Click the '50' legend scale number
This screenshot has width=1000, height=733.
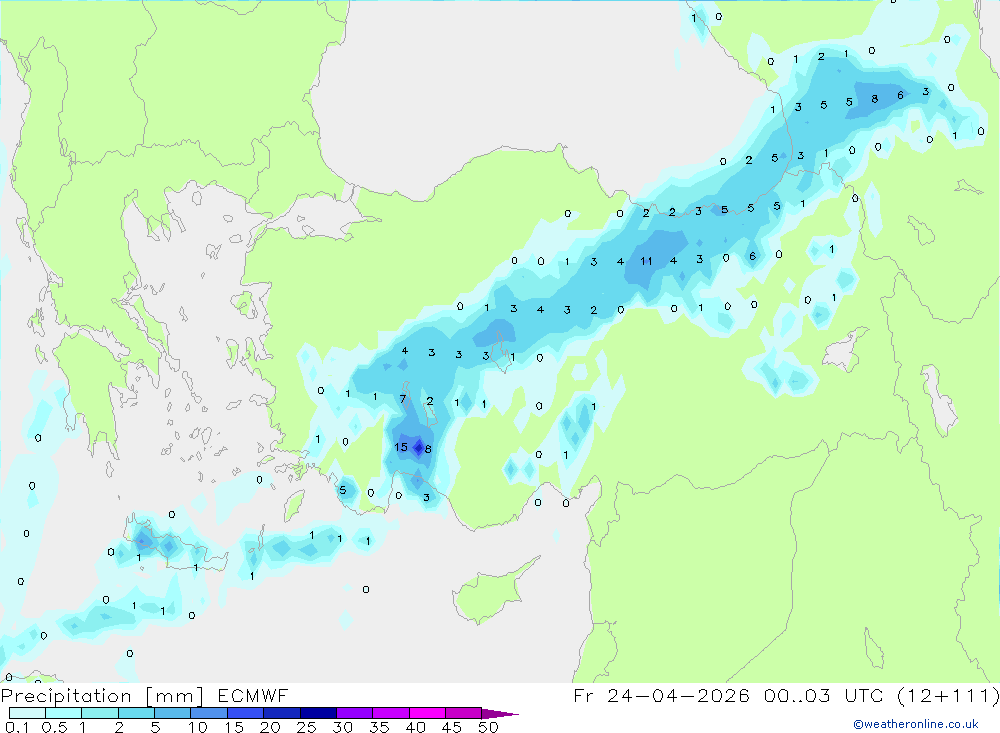(x=488, y=727)
